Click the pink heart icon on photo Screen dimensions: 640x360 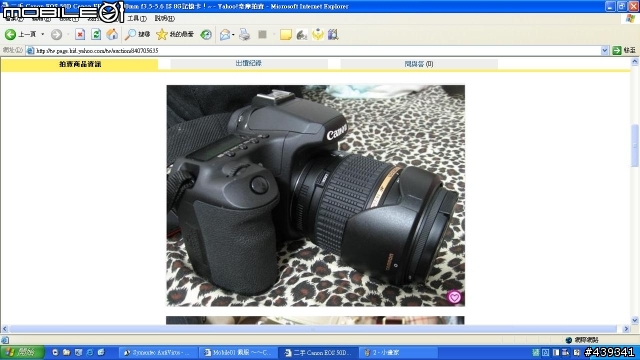pos(454,297)
